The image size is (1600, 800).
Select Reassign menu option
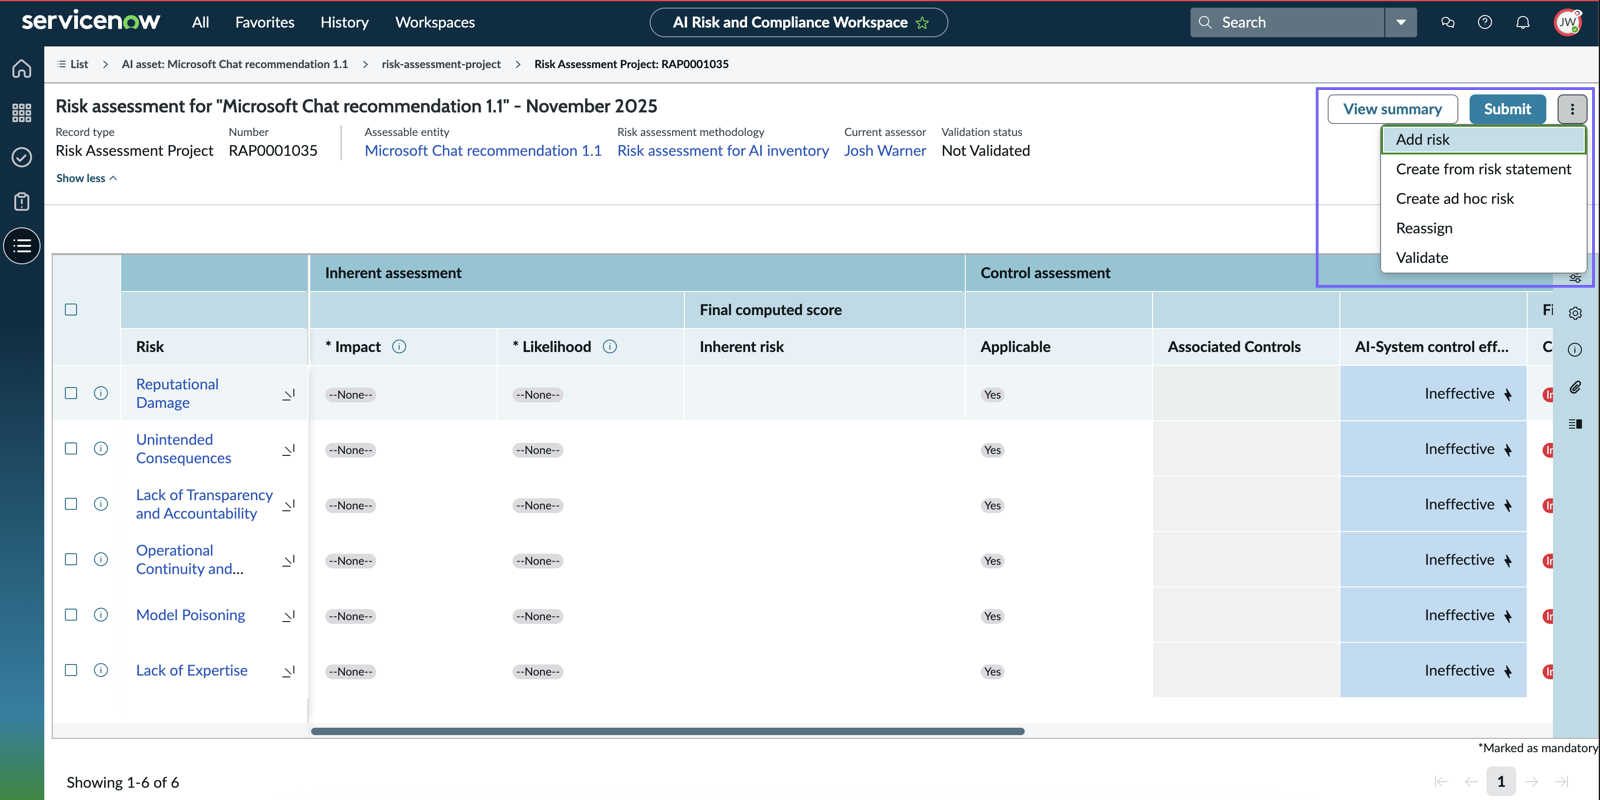pos(1484,228)
